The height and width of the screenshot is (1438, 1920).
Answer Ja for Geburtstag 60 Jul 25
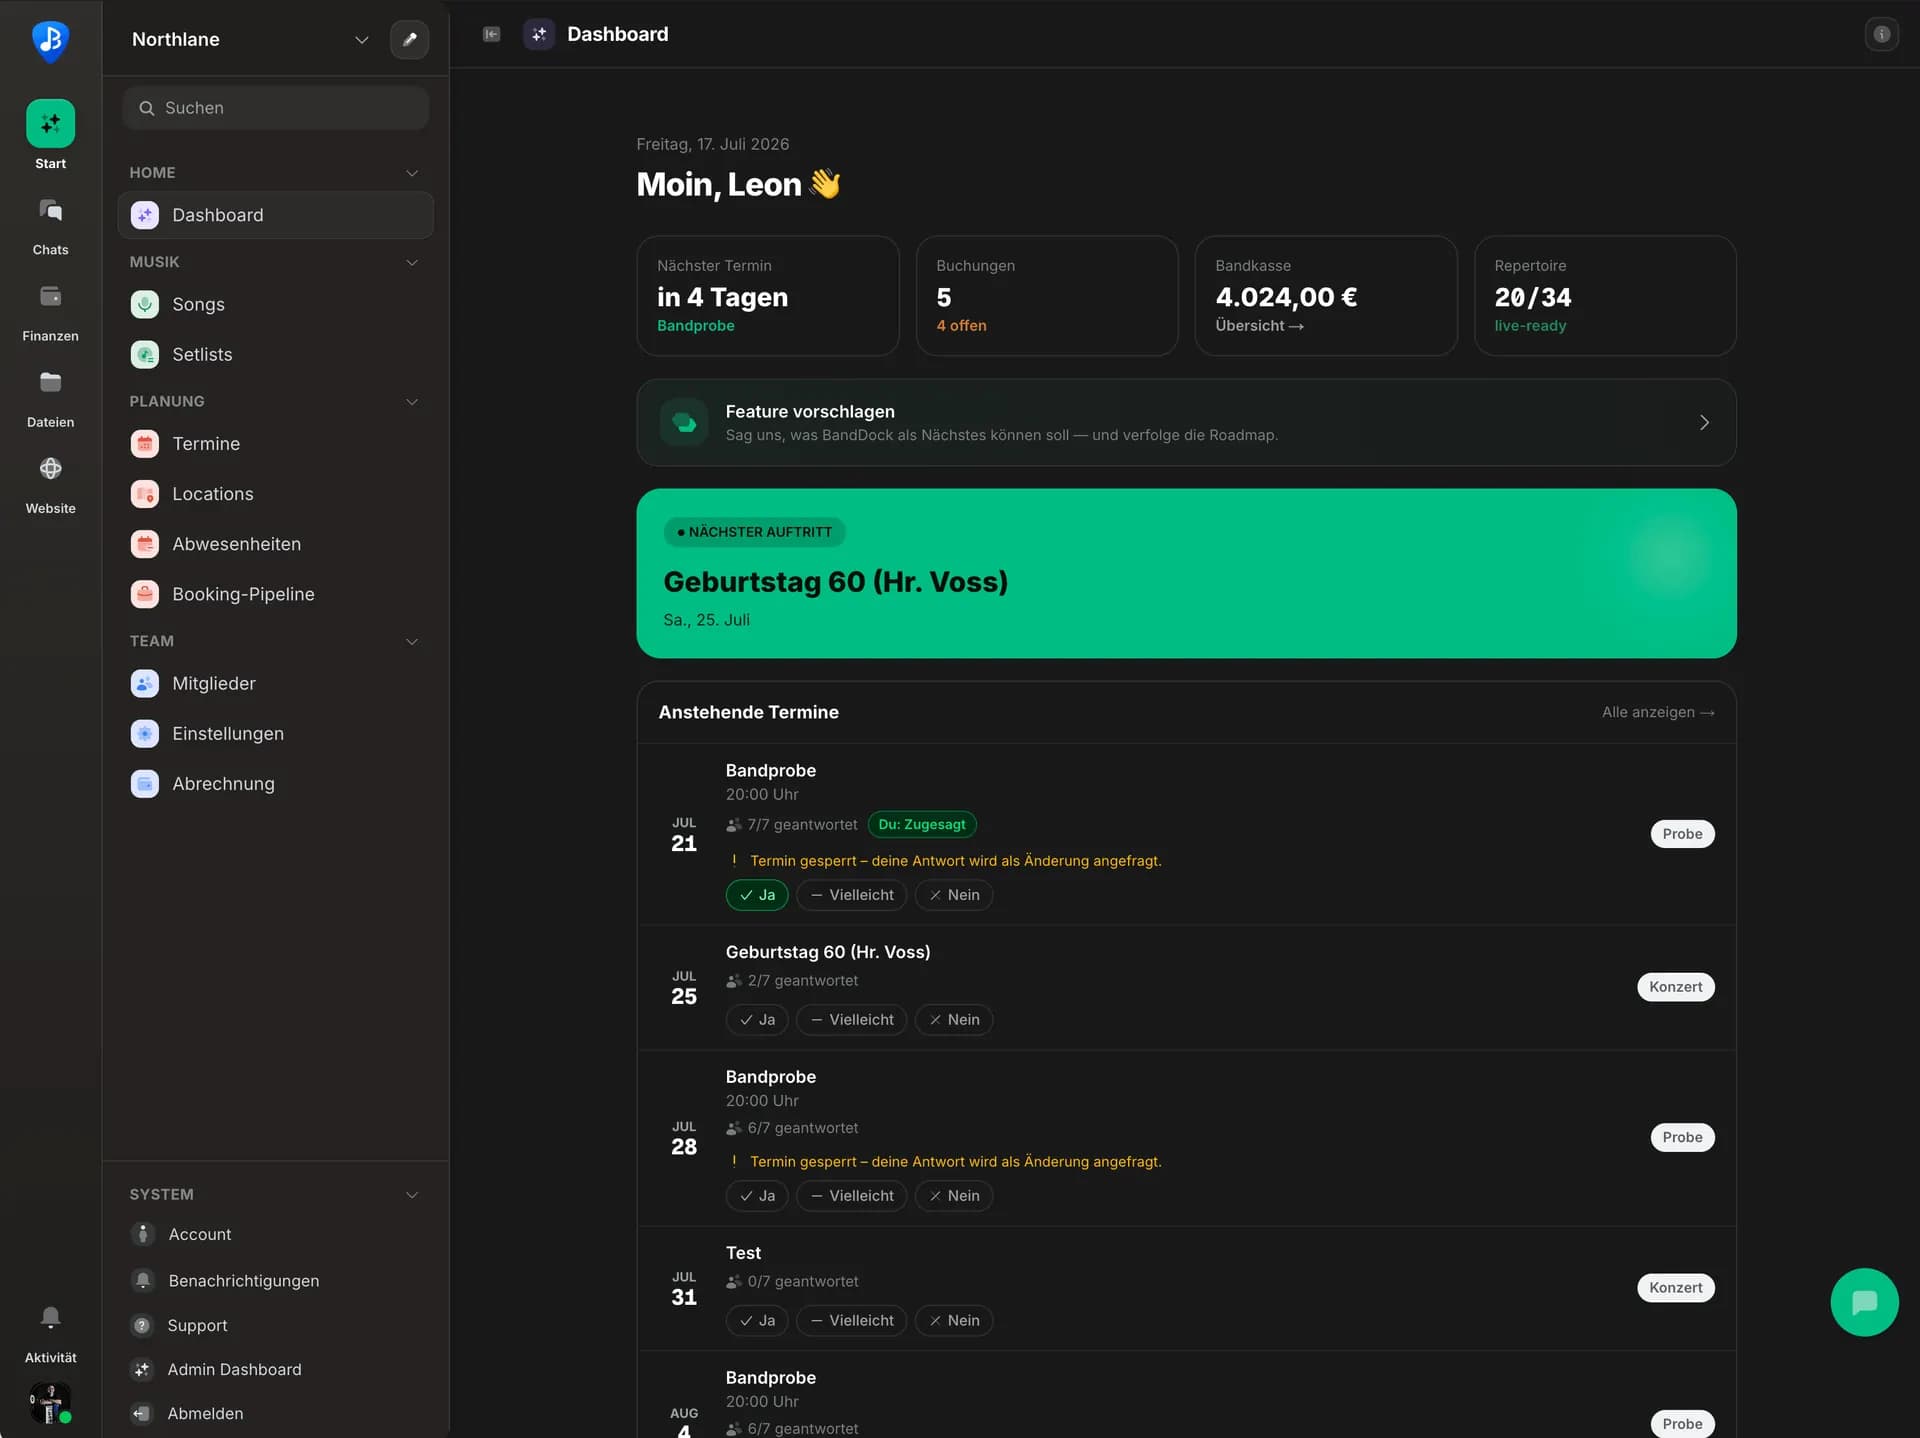pyautogui.click(x=757, y=1019)
